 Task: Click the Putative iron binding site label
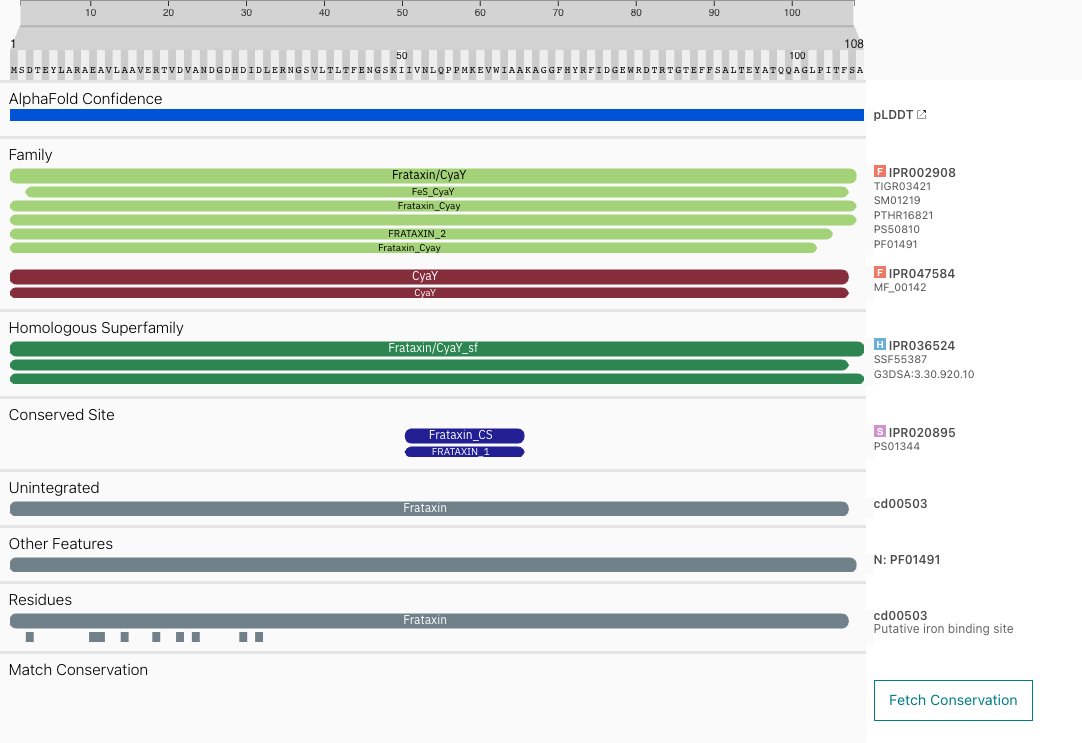(x=943, y=629)
